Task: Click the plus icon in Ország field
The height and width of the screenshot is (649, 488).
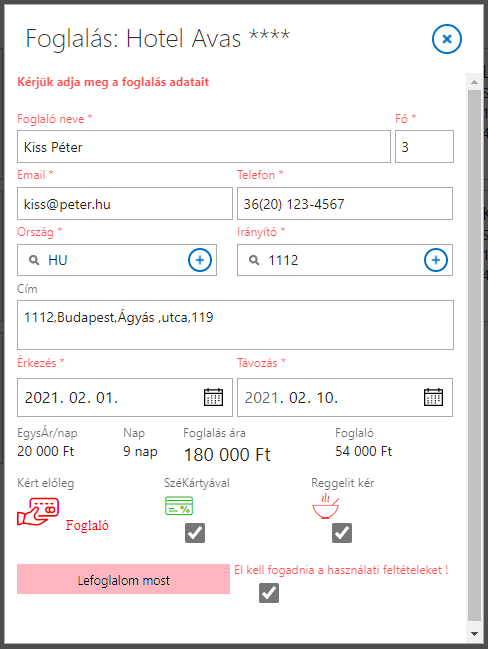Action: pyautogui.click(x=200, y=260)
